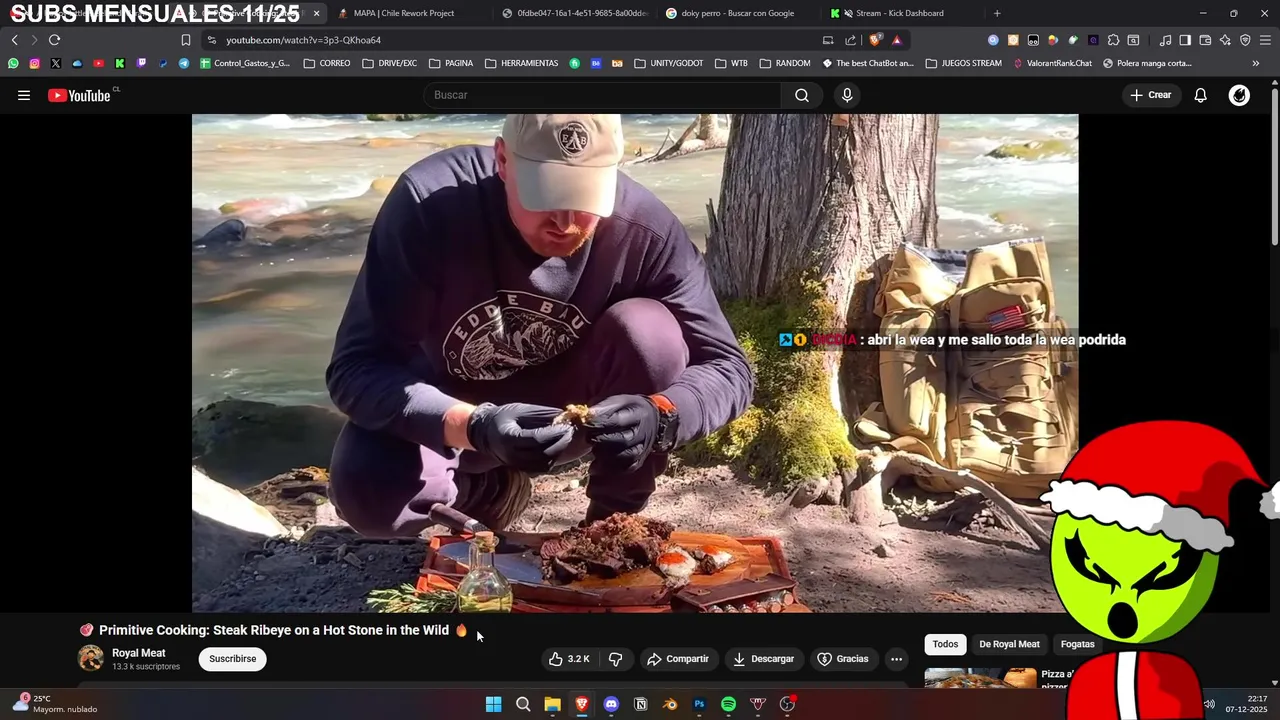Click the share page icon in address bar

(850, 40)
